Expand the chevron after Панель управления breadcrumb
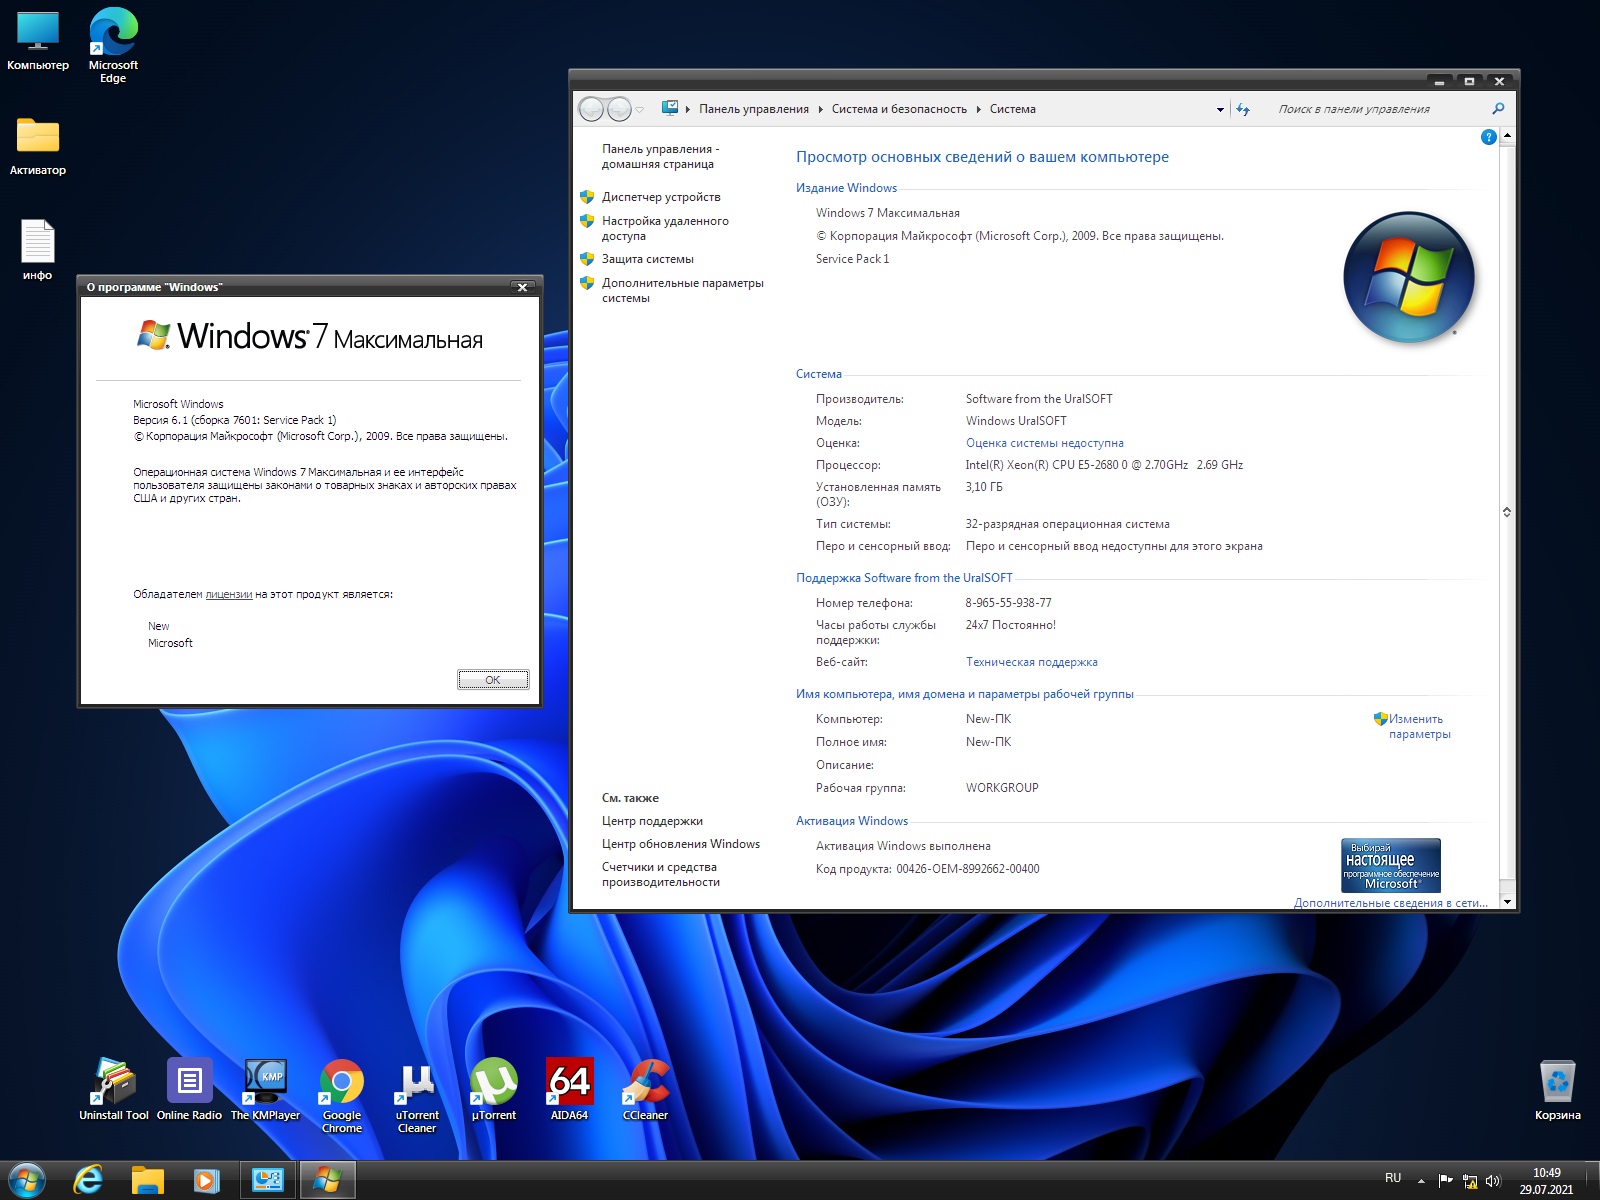 coord(820,109)
